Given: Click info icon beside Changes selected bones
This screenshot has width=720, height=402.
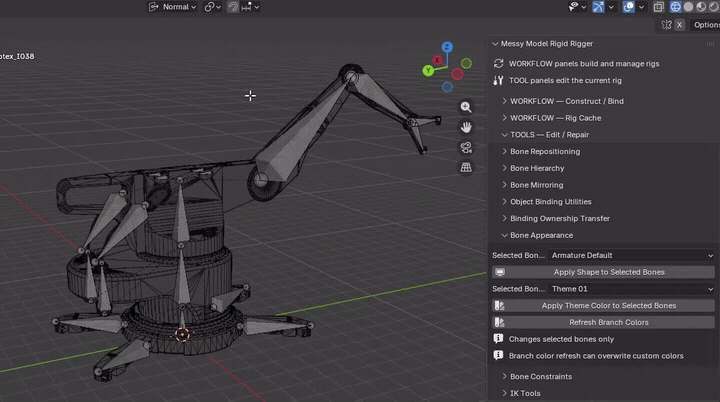Looking at the screenshot, I should 498,339.
